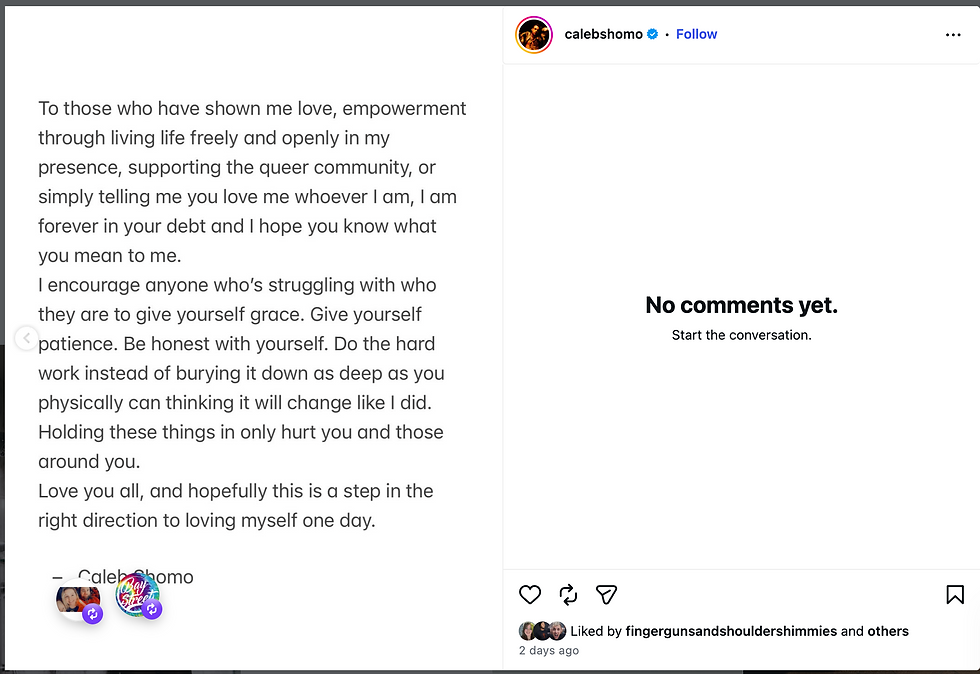Open the three-dot more options menu
Screen dimensions: 980x674
point(952,35)
